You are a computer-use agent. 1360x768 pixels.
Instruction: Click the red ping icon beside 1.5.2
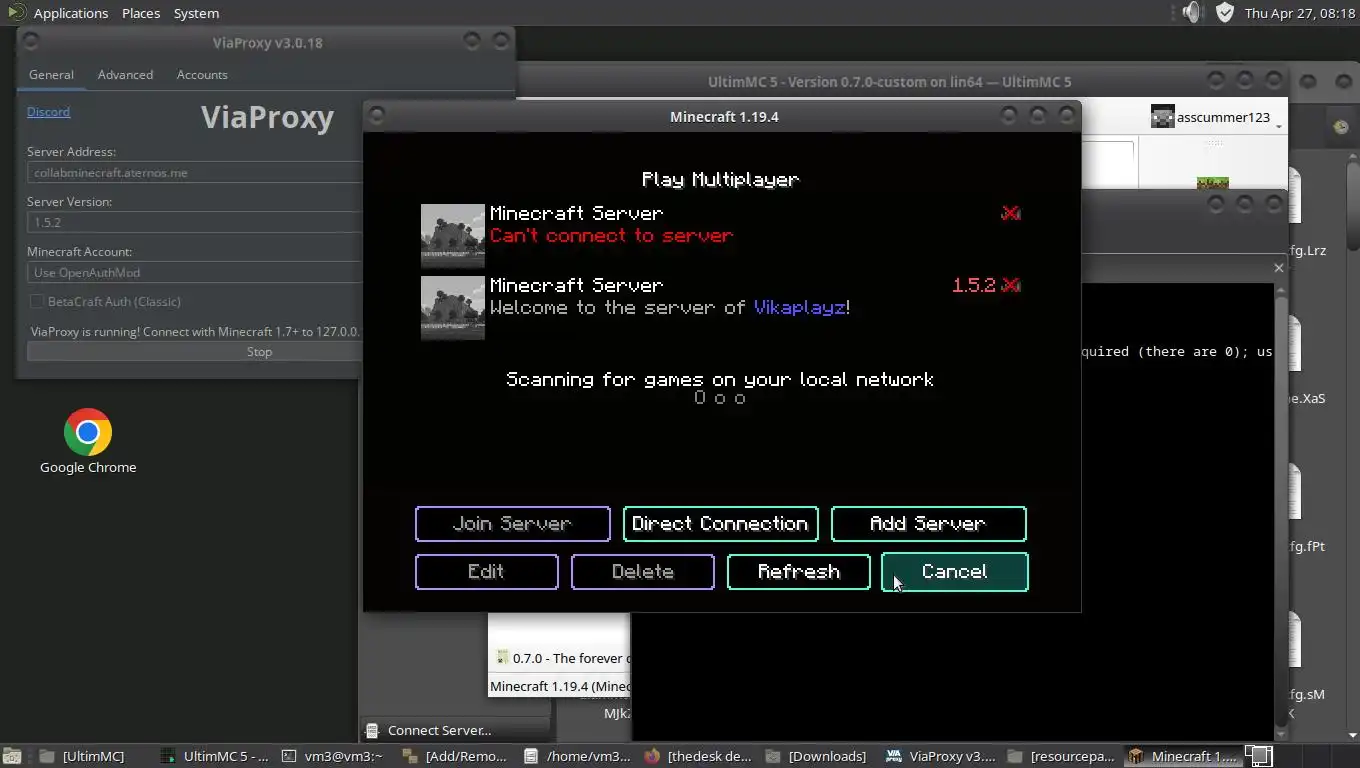(1010, 285)
